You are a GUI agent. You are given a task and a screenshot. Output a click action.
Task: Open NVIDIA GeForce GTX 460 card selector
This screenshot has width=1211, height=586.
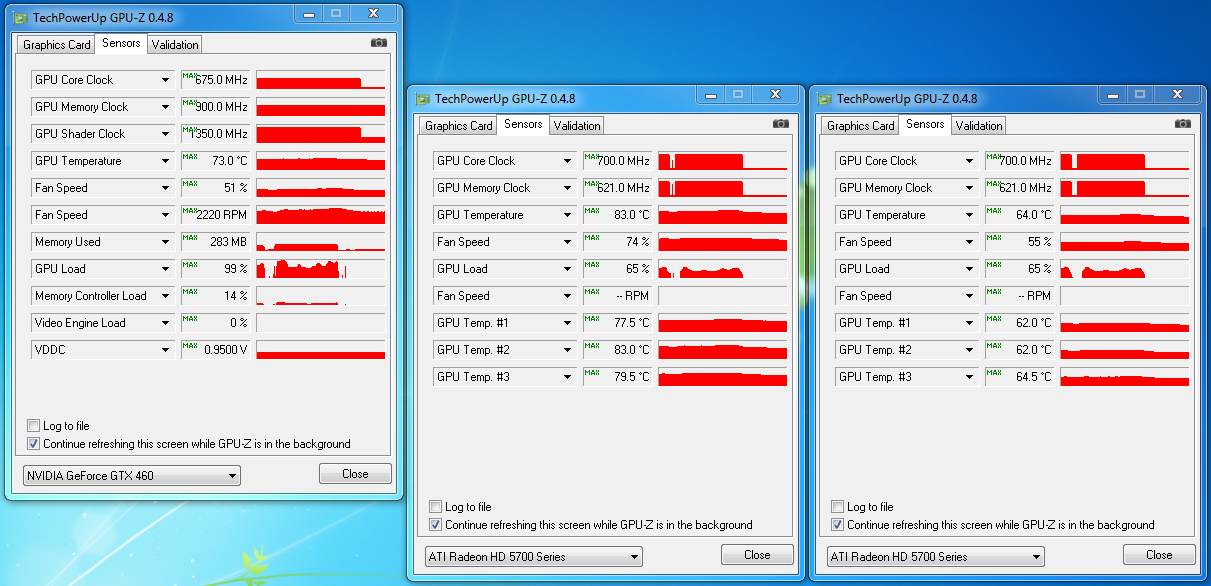coord(132,476)
